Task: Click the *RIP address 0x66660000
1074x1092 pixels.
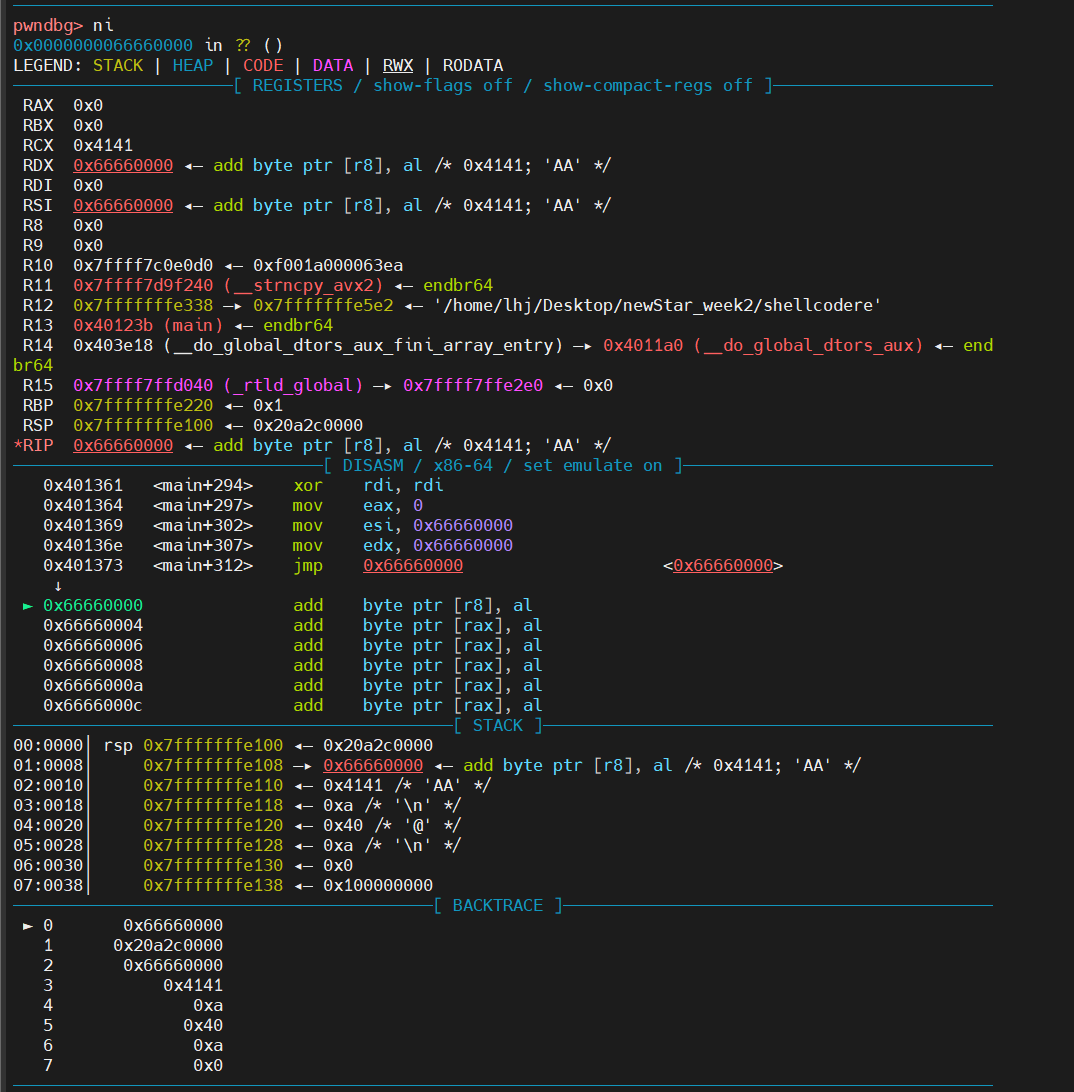Action: tap(123, 446)
